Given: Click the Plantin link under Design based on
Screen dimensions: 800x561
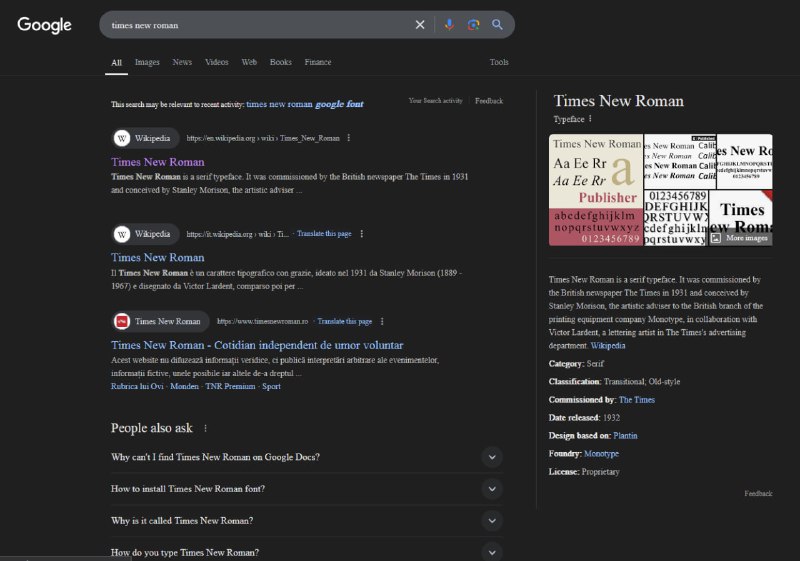Looking at the screenshot, I should (x=625, y=436).
